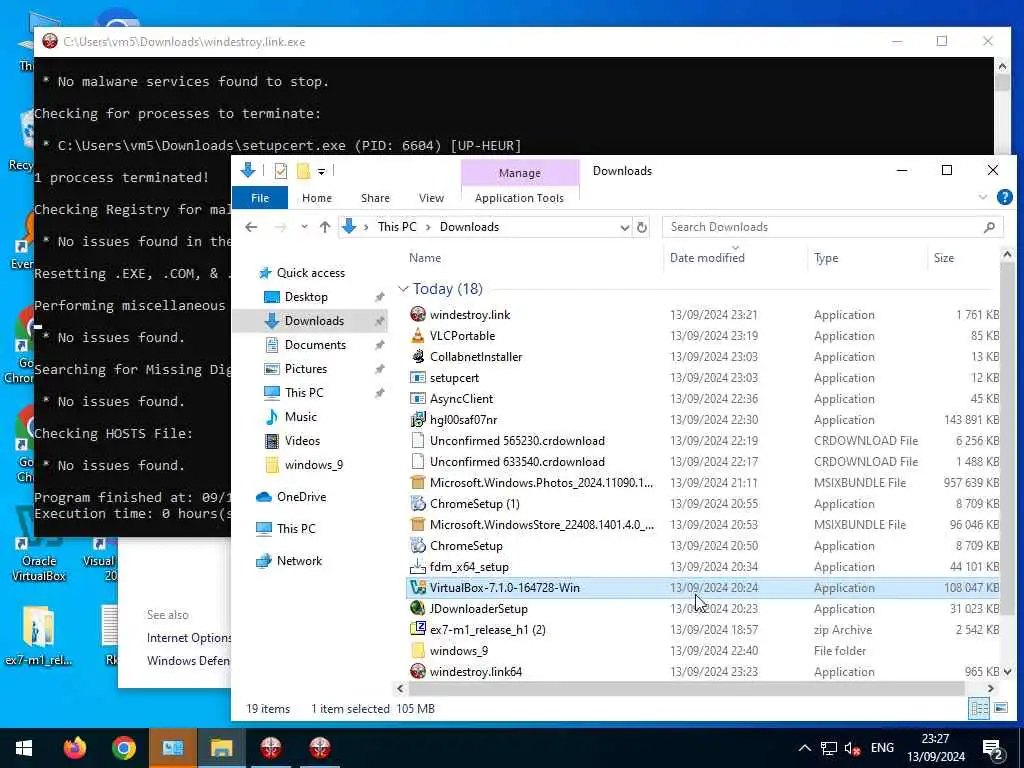The width and height of the screenshot is (1024, 768).
Task: Select the fdm_x64_setup download icon
Action: [x=418, y=566]
